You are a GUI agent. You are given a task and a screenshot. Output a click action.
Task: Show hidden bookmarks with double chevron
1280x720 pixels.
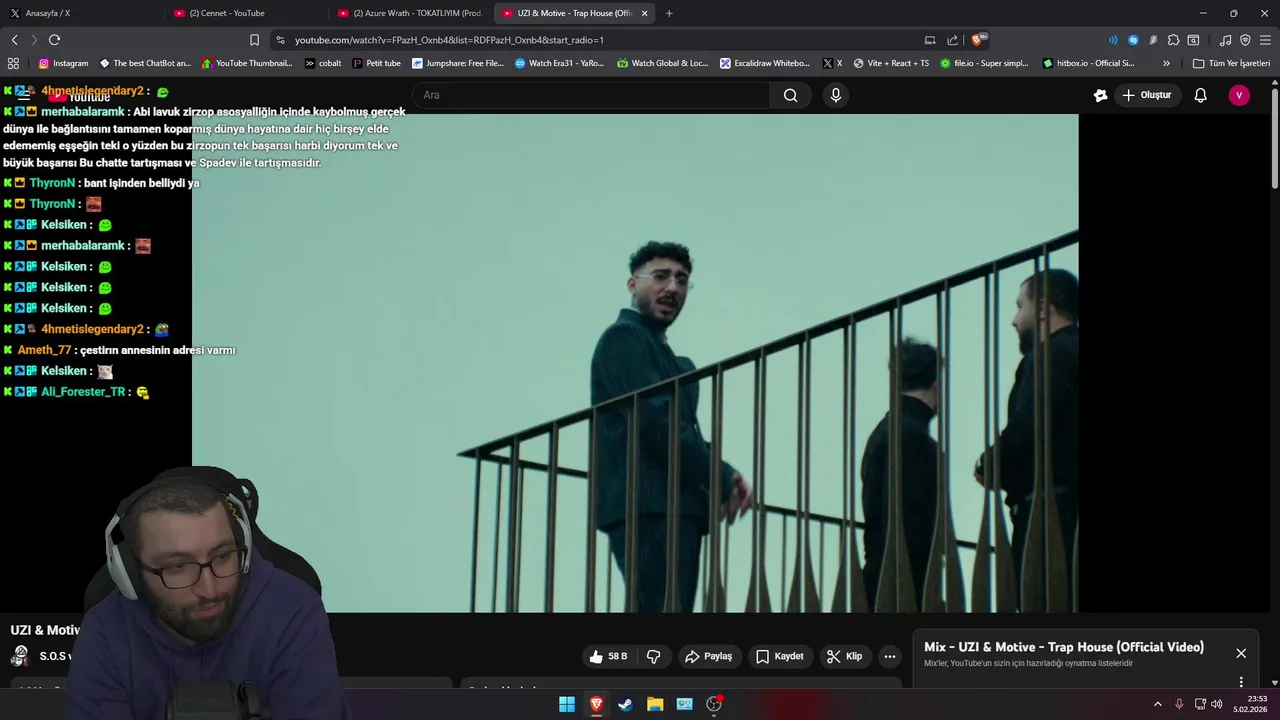point(1166,63)
